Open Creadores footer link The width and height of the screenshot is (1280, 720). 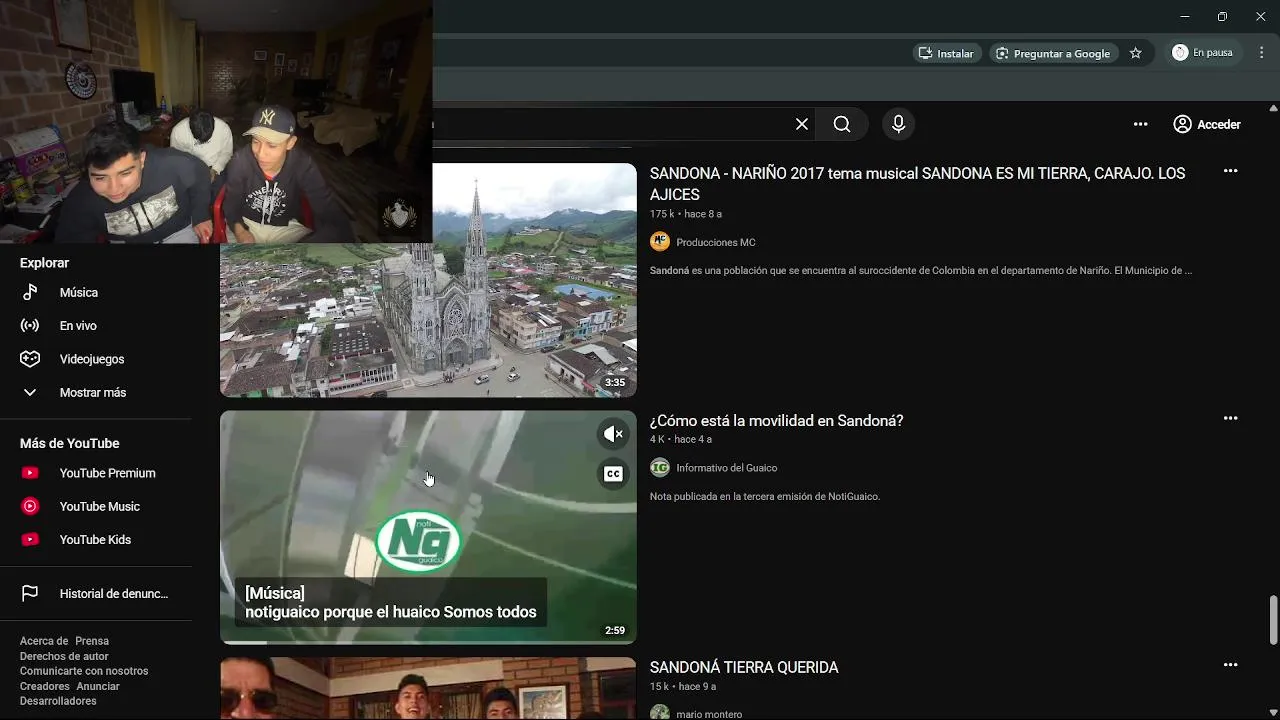[45, 686]
